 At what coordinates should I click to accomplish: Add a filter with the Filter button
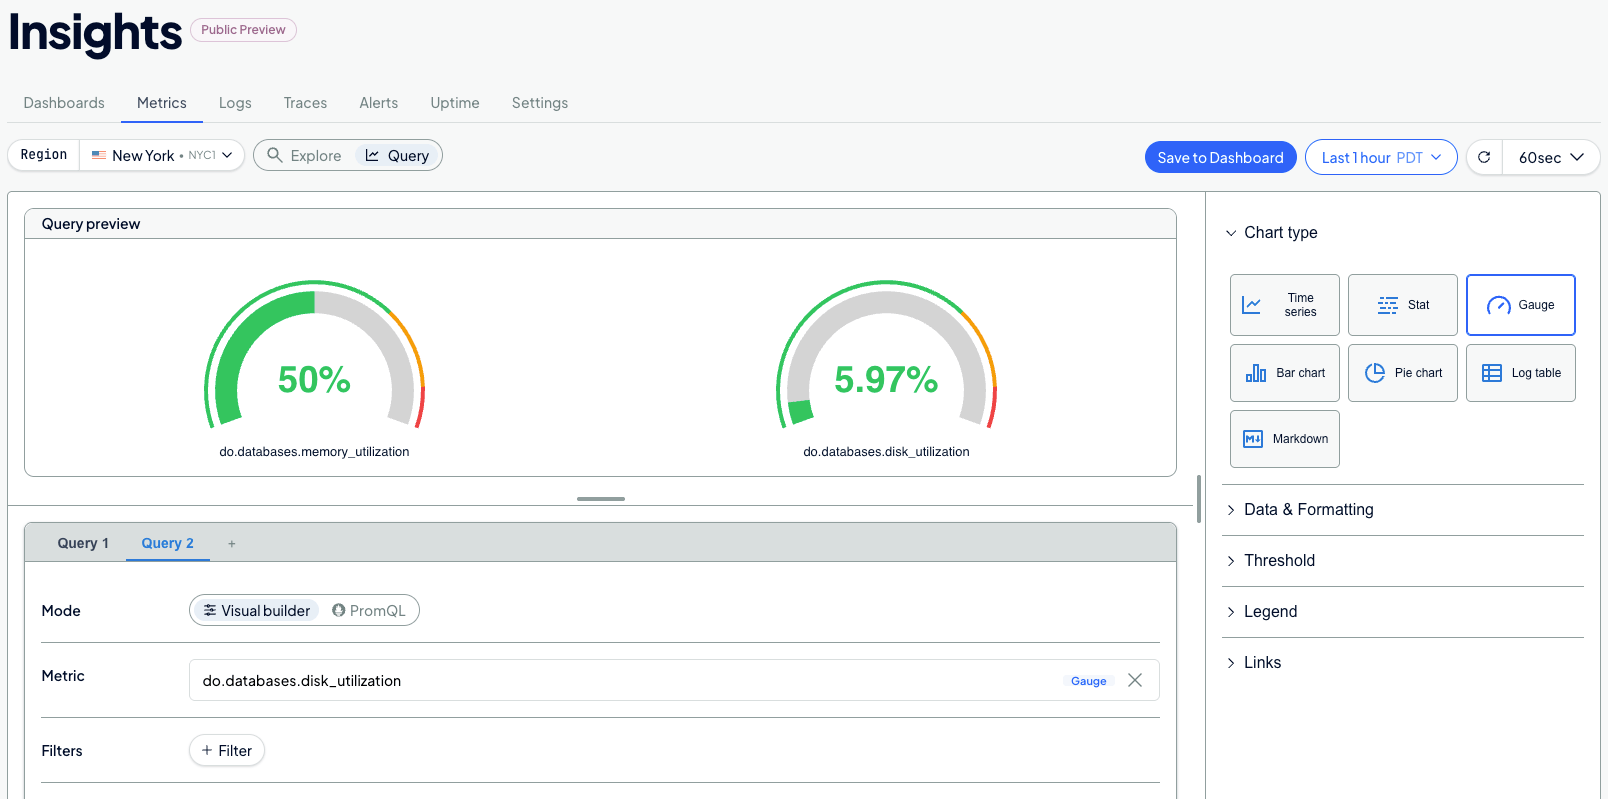pyautogui.click(x=227, y=751)
